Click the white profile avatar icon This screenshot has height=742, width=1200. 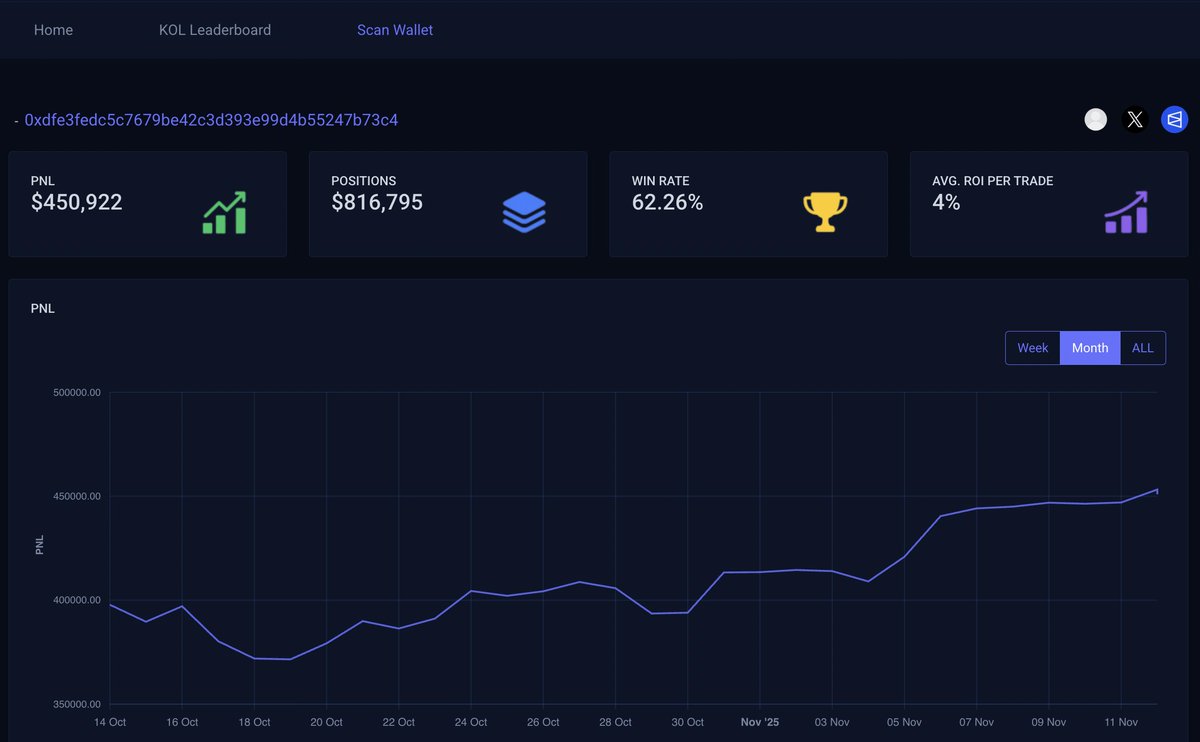(x=1095, y=119)
